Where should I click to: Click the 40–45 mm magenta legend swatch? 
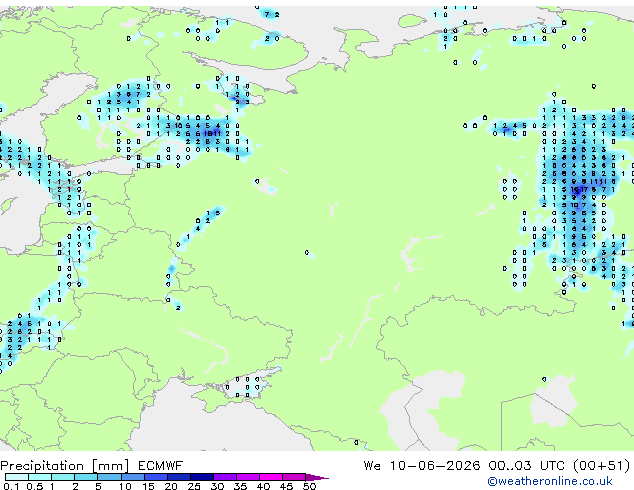[x=271, y=477]
